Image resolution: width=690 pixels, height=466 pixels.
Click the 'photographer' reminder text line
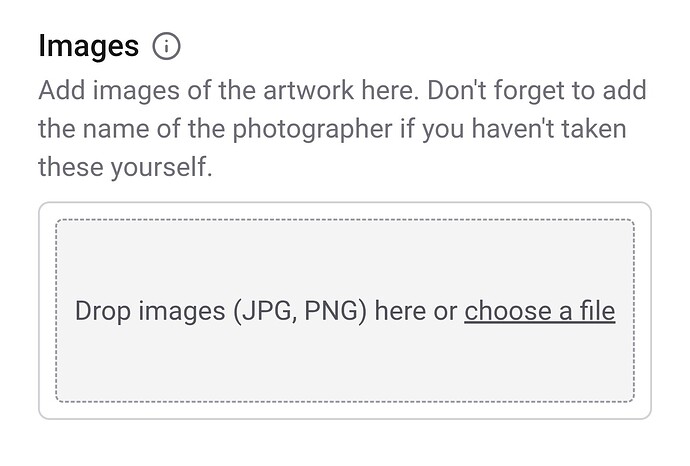[x=332, y=129]
